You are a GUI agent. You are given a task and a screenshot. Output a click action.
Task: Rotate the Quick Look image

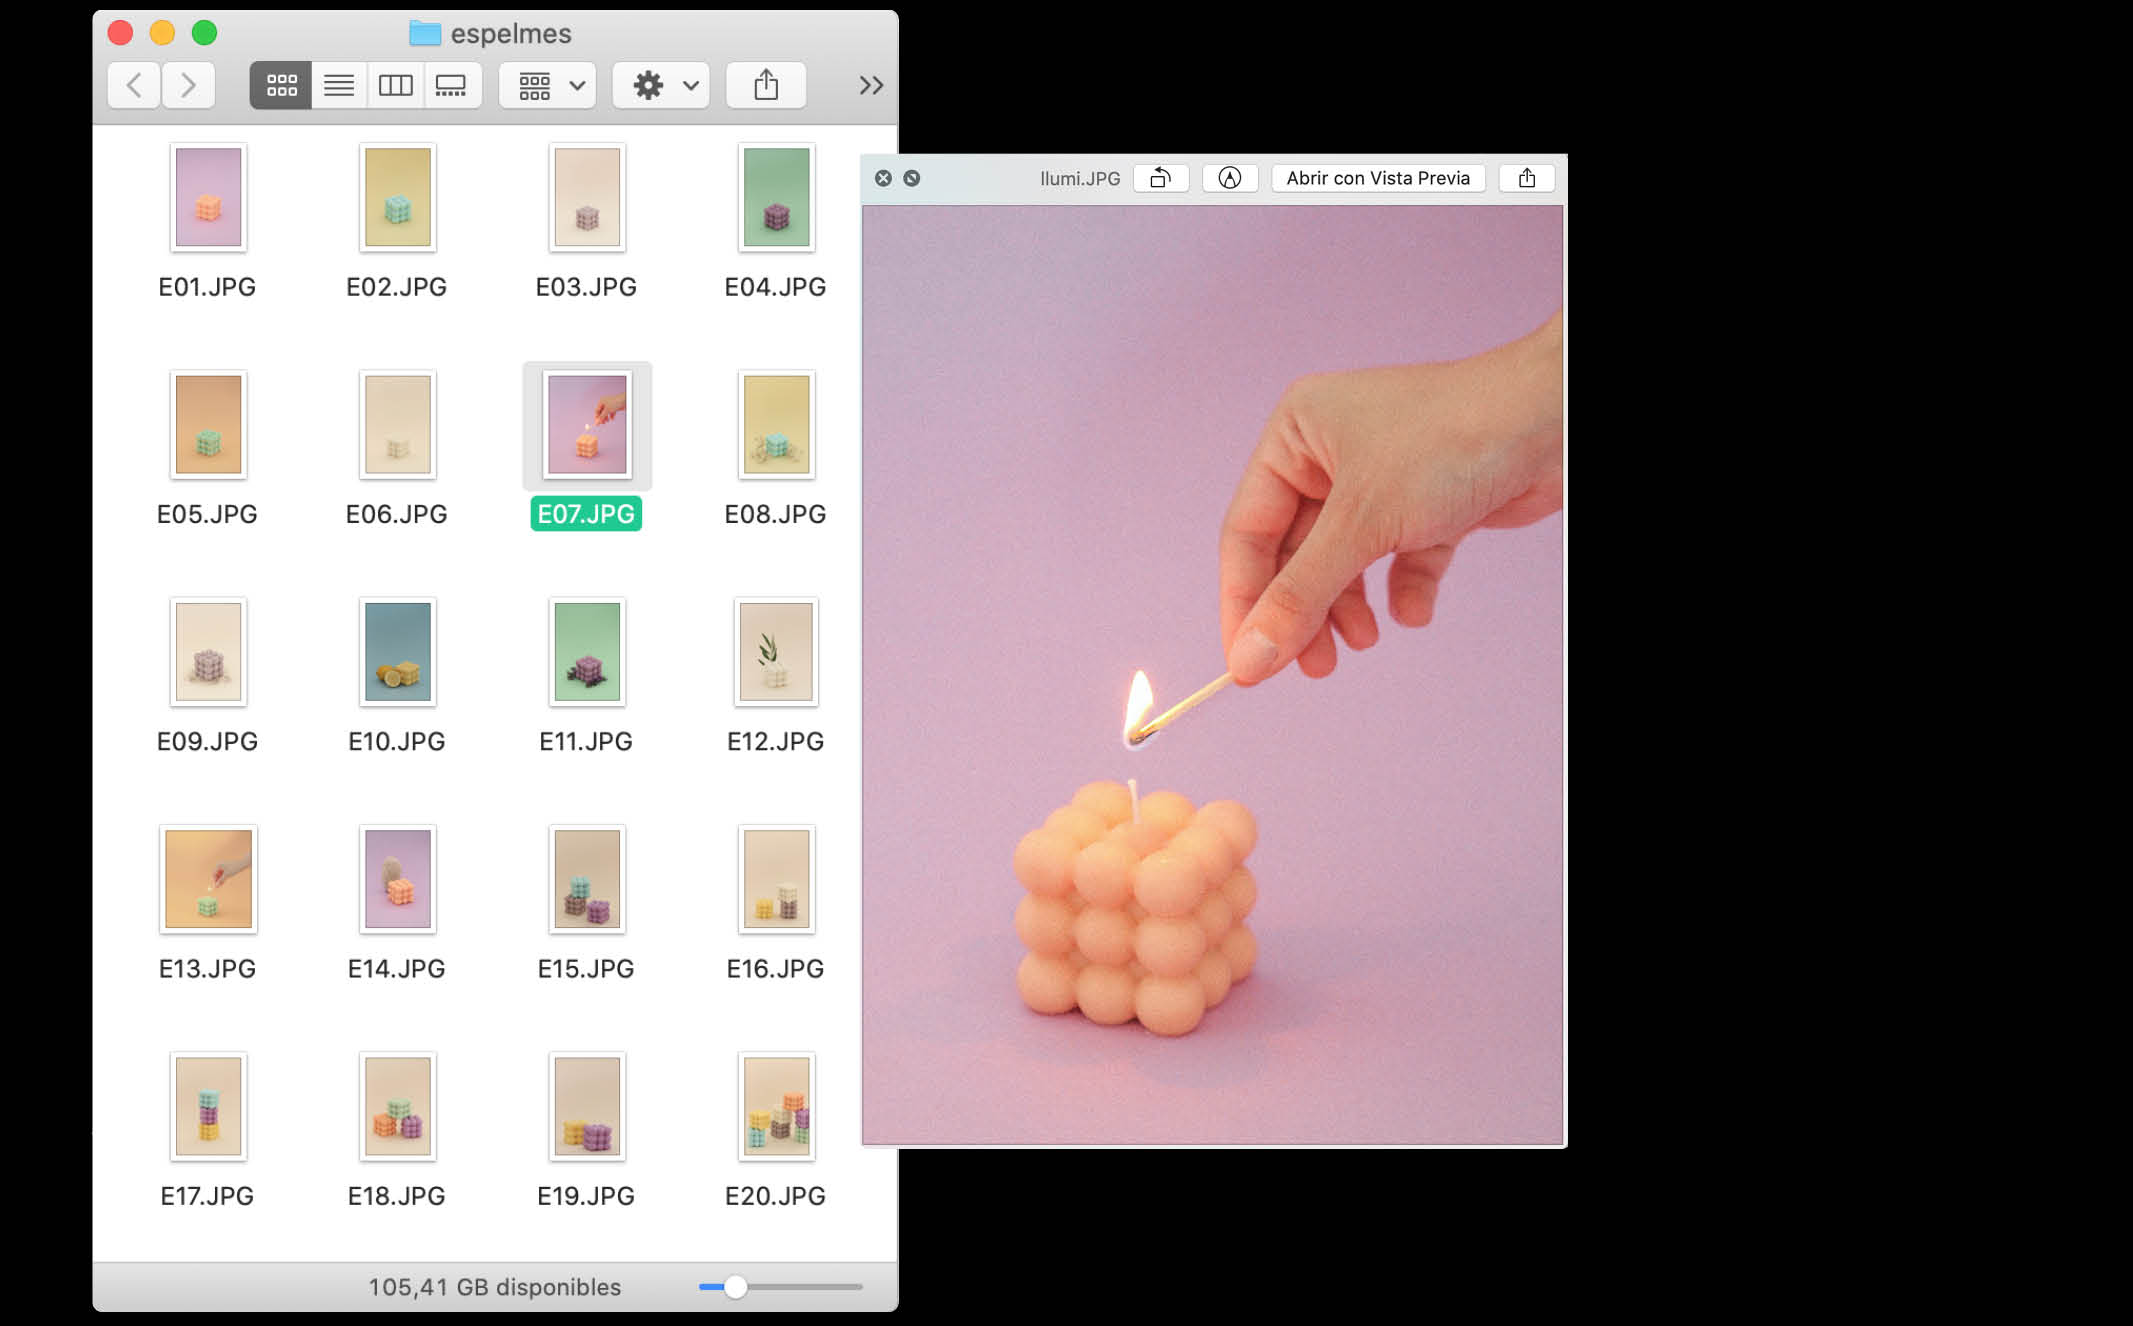coord(1160,178)
